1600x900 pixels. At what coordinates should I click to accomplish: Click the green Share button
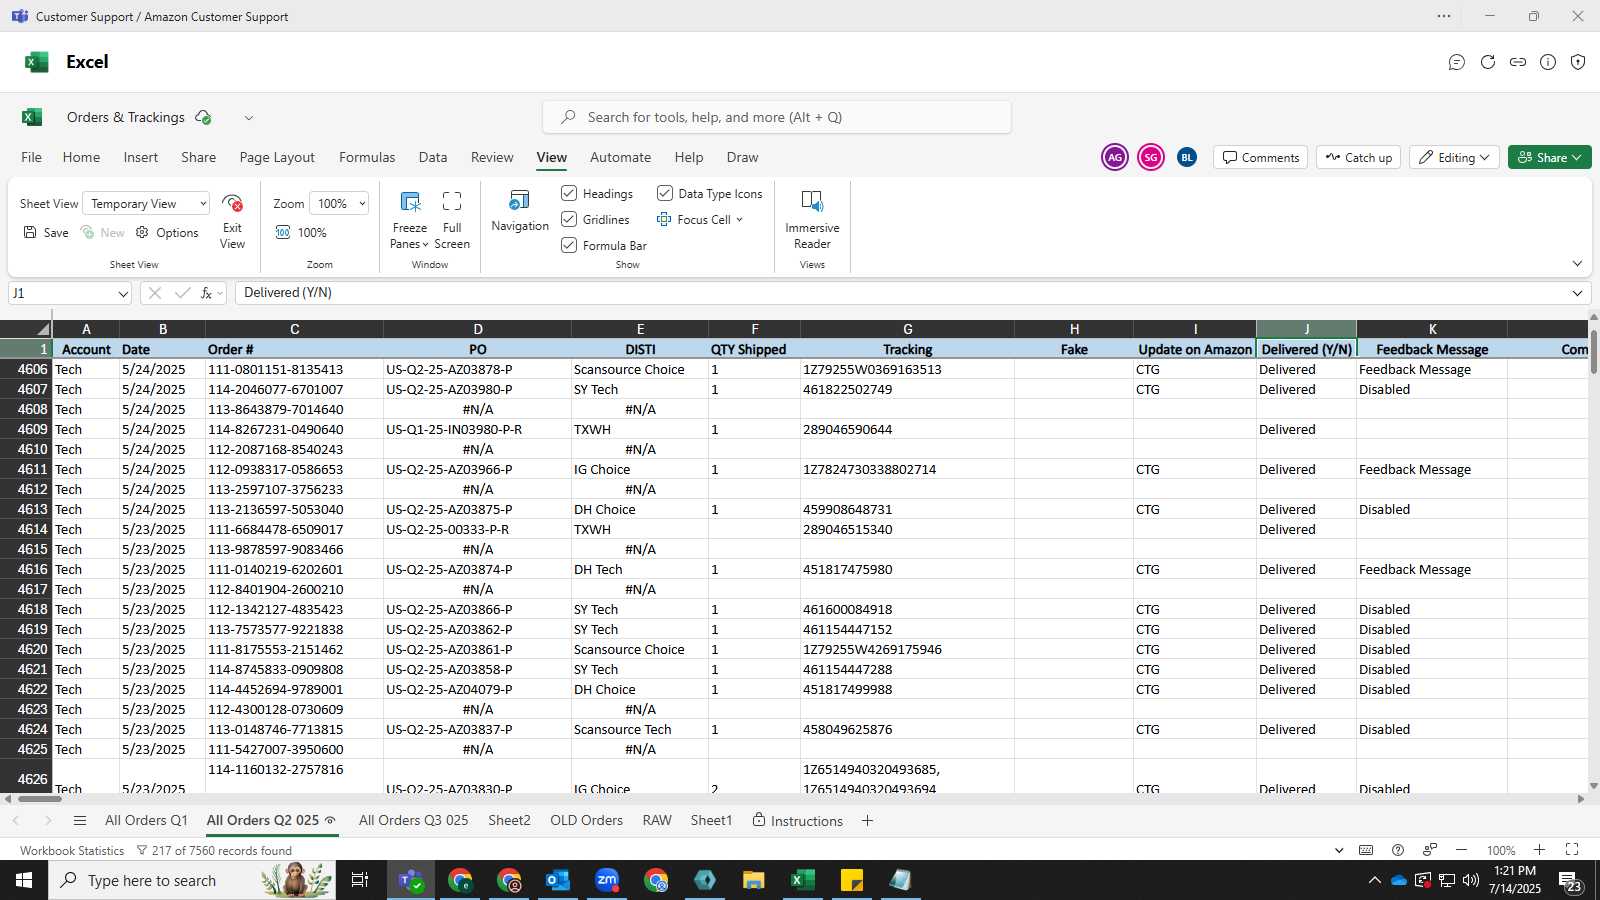(x=1549, y=157)
